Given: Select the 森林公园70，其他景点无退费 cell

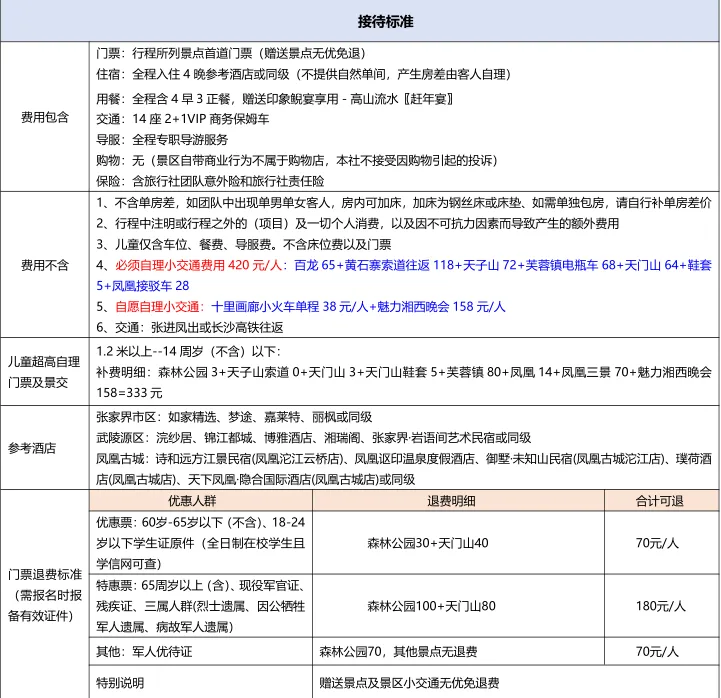Looking at the screenshot, I should click(458, 651).
